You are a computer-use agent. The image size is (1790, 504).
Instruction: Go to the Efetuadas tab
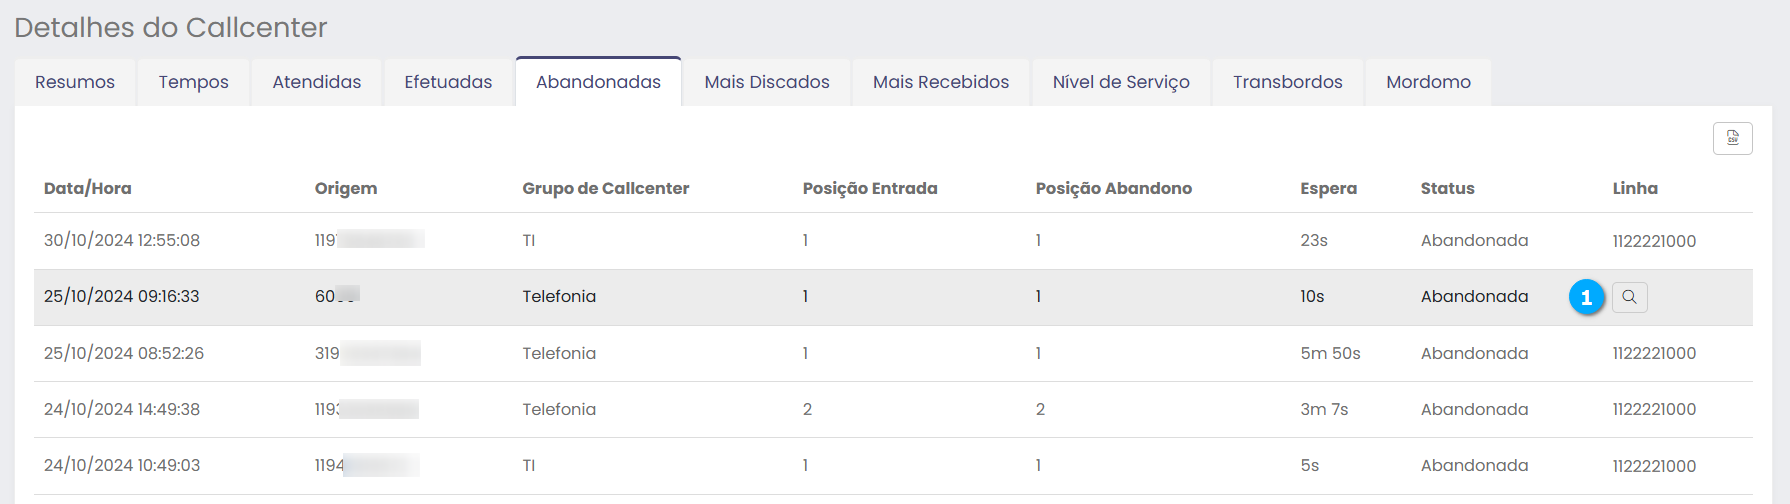coord(448,82)
